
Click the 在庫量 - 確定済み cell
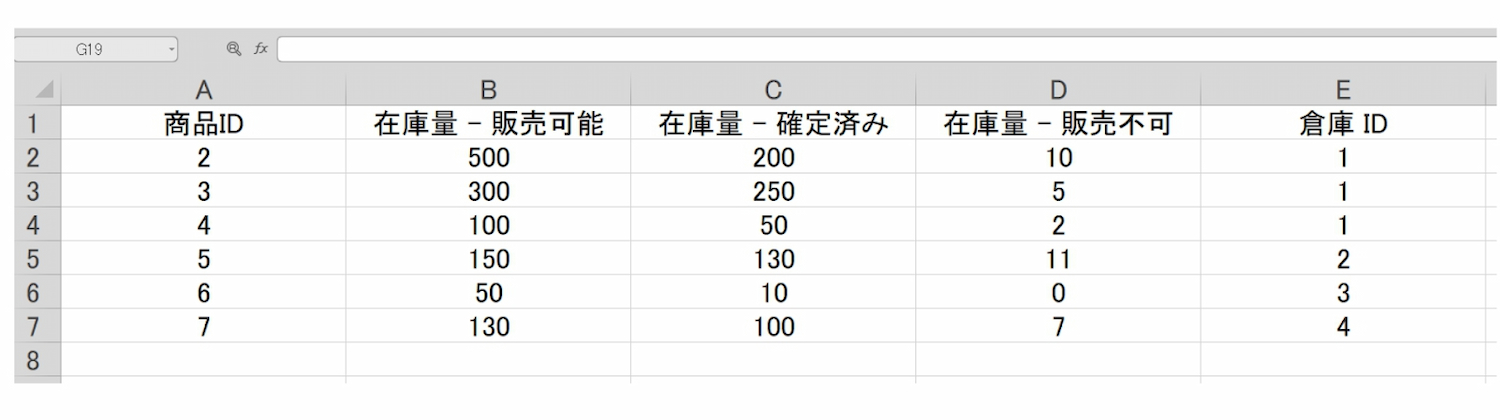pyautogui.click(x=773, y=125)
